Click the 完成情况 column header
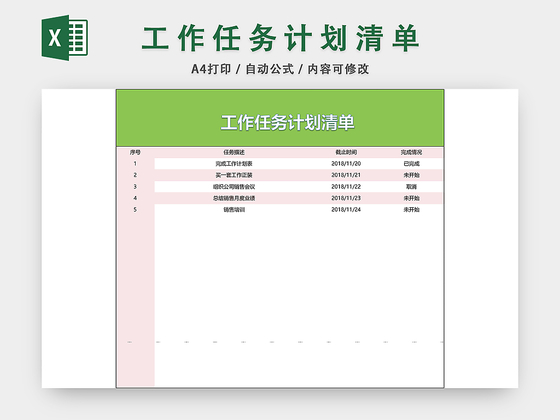560x420 pixels. pyautogui.click(x=411, y=152)
